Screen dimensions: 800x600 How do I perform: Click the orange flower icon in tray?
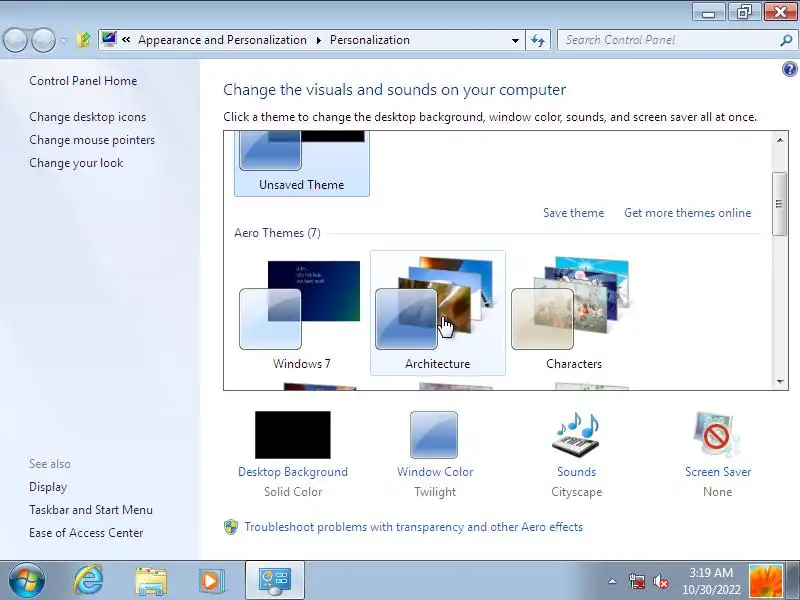click(x=766, y=581)
